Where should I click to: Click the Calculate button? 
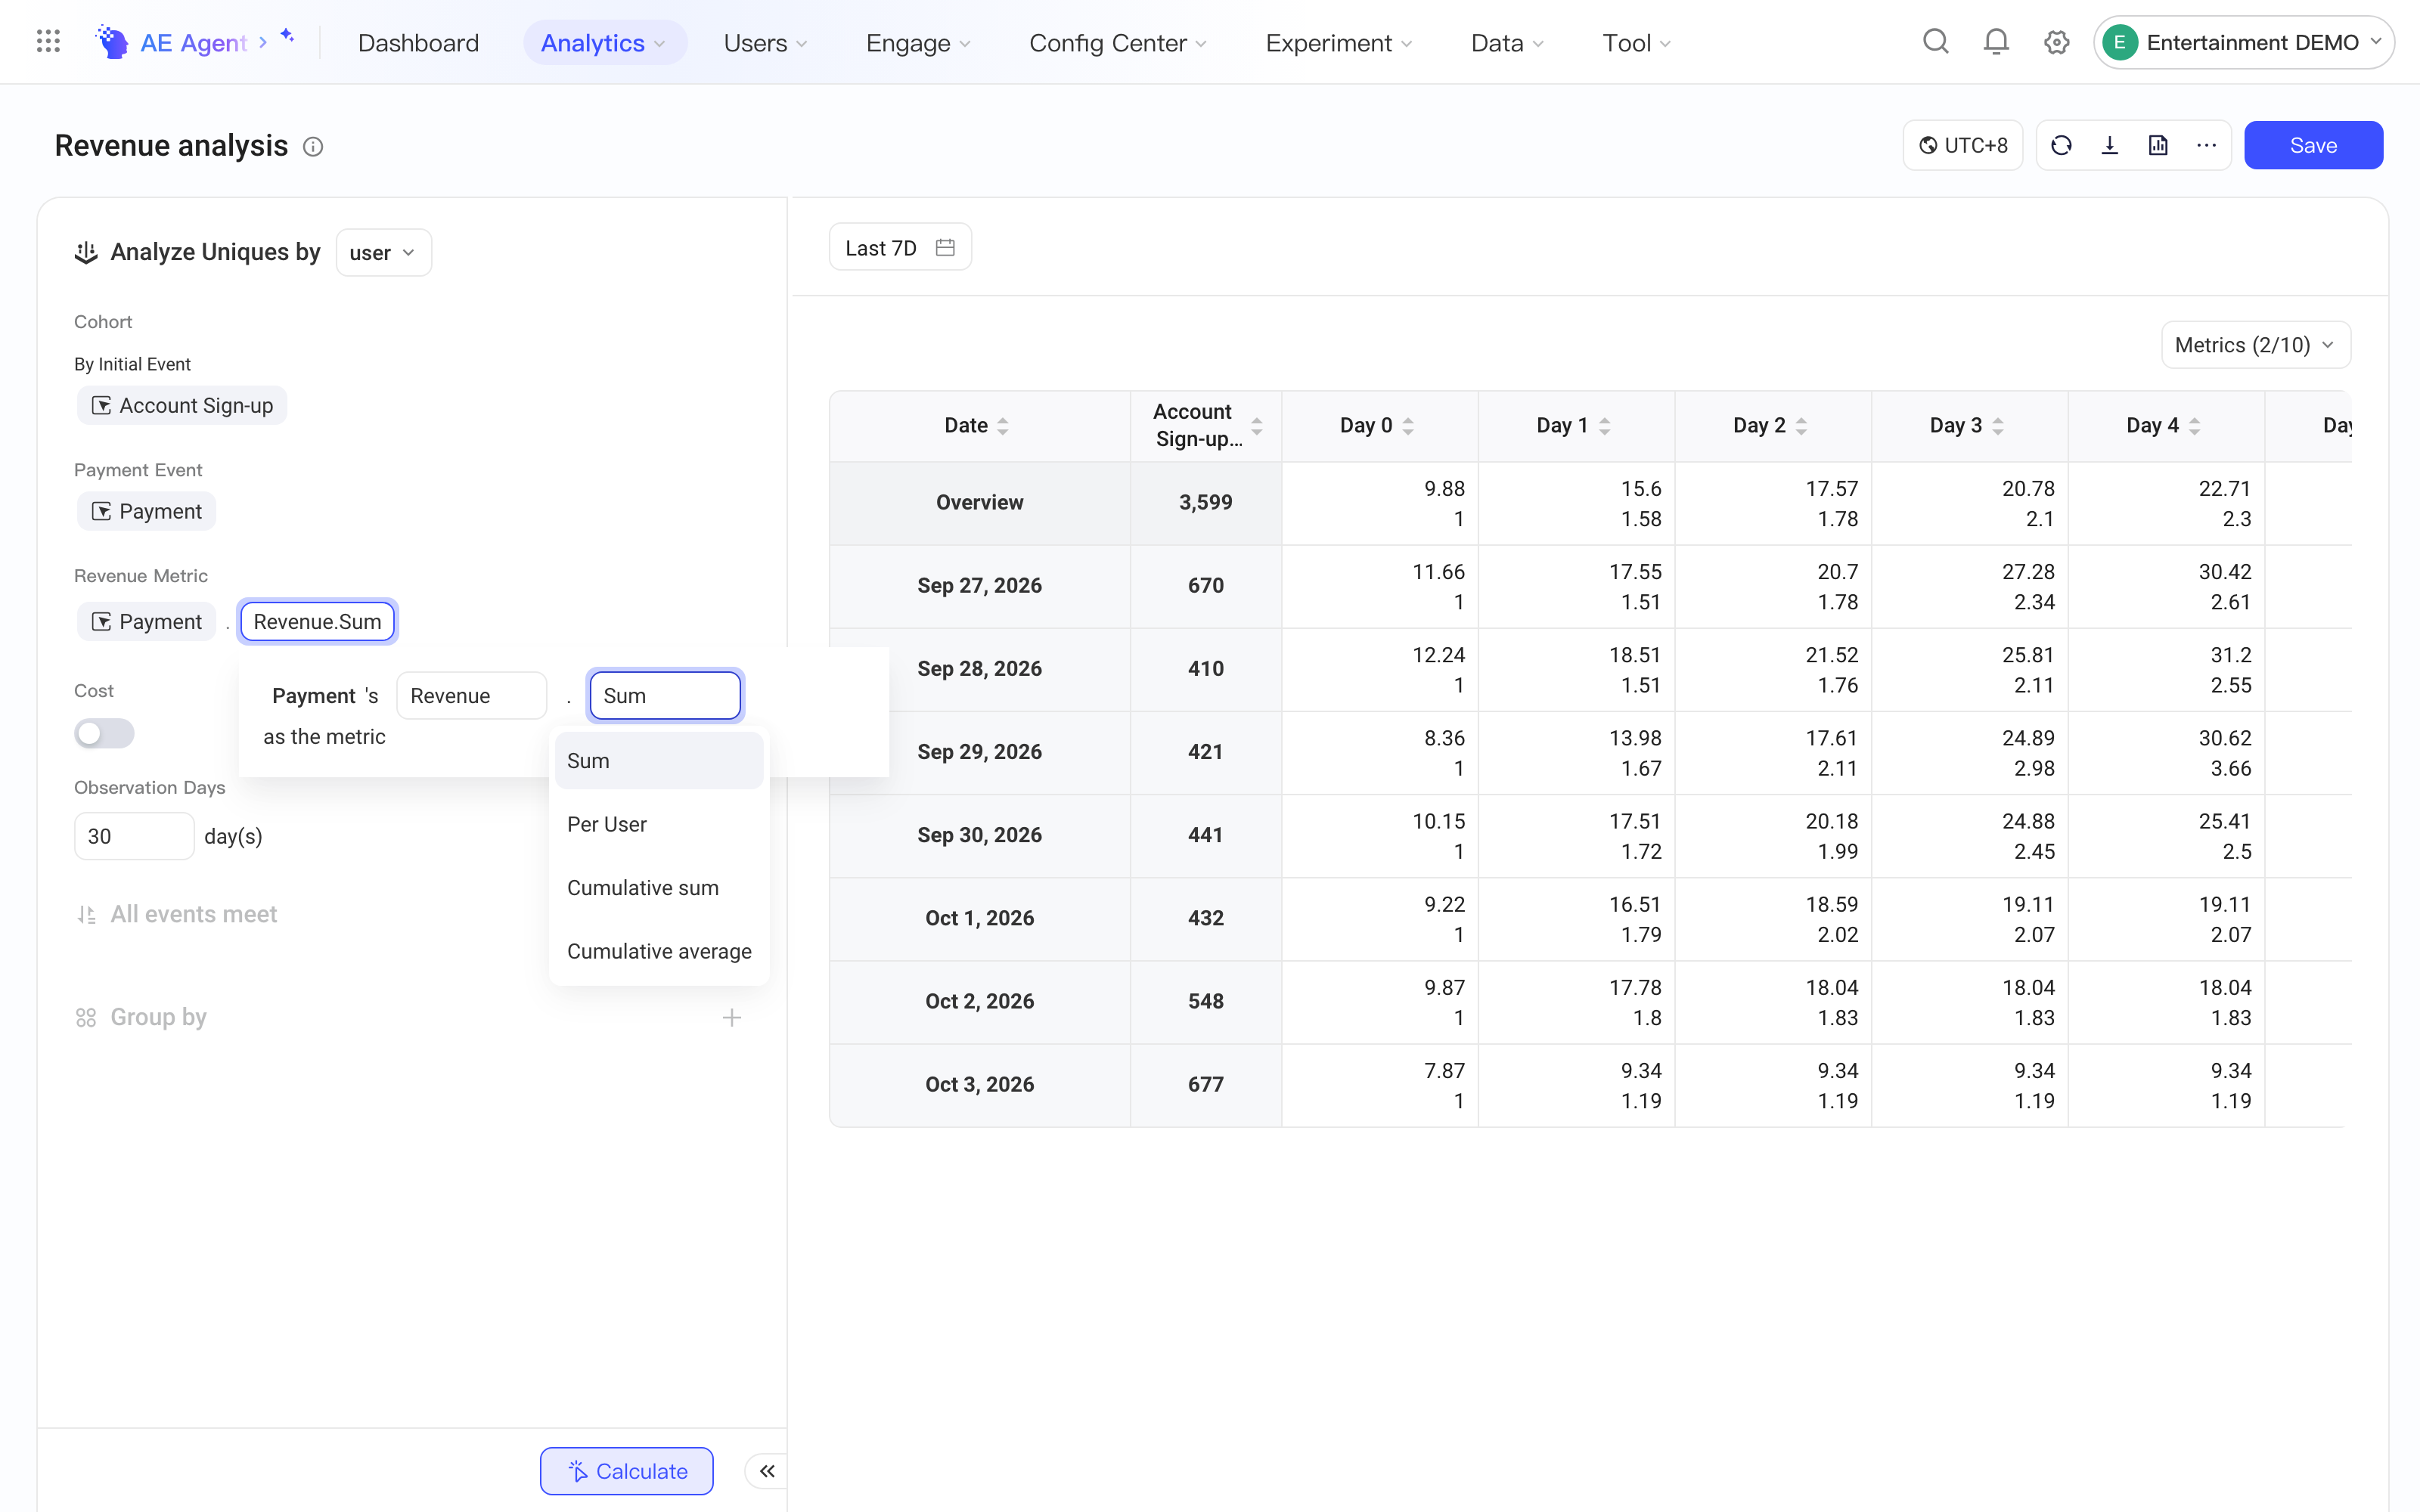click(x=627, y=1471)
